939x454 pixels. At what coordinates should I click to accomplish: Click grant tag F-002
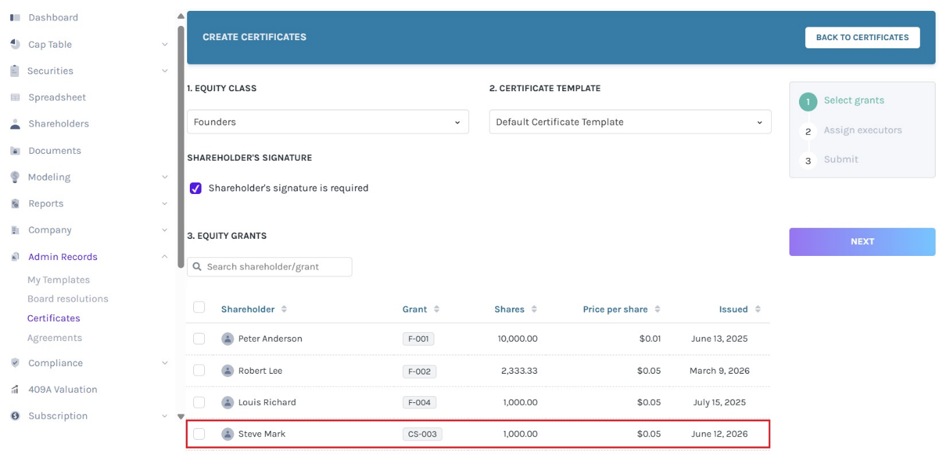(x=419, y=371)
